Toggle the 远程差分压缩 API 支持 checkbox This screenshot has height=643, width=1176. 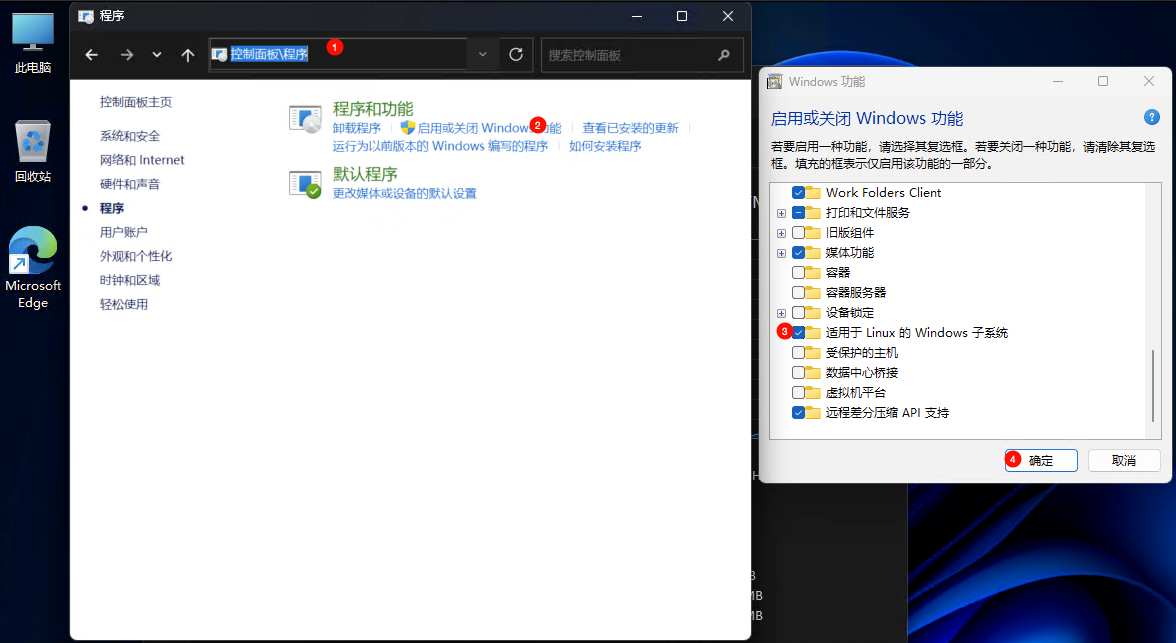tap(799, 413)
